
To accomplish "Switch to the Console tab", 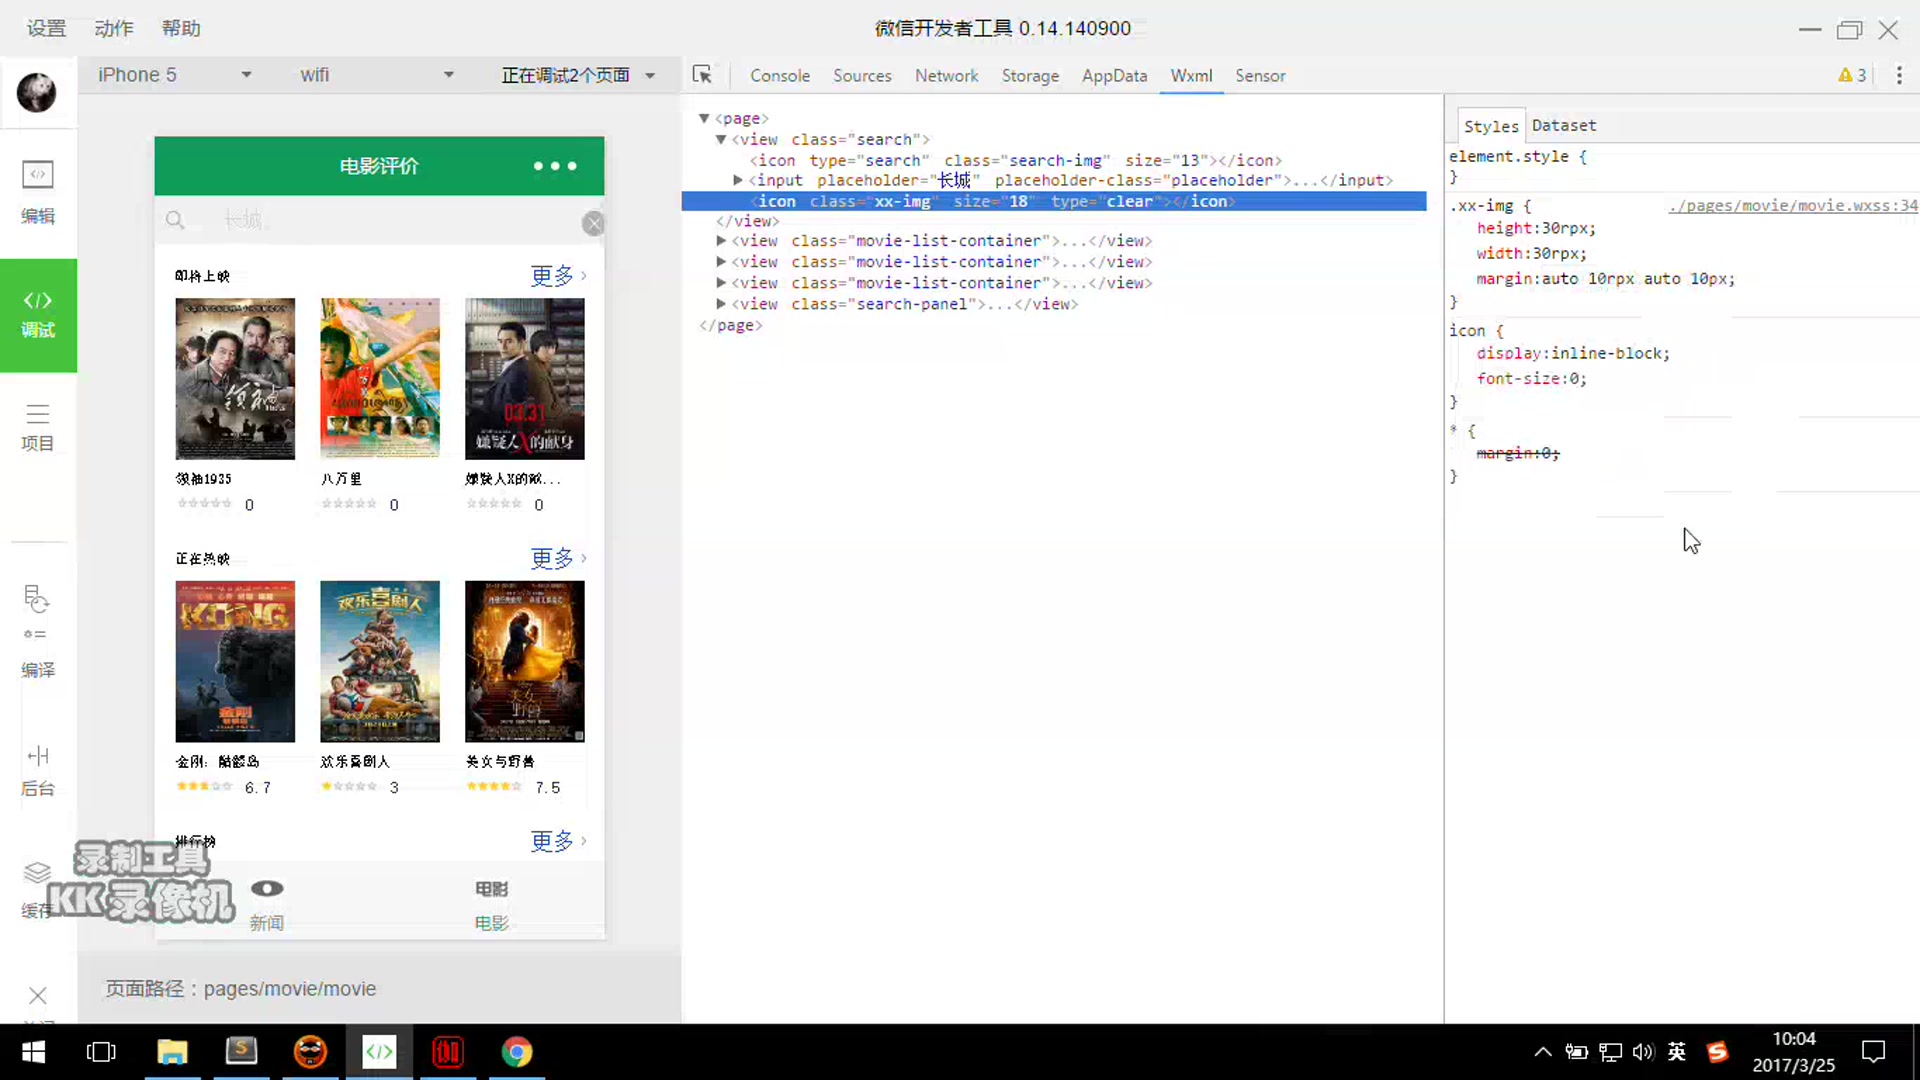I will pos(779,76).
